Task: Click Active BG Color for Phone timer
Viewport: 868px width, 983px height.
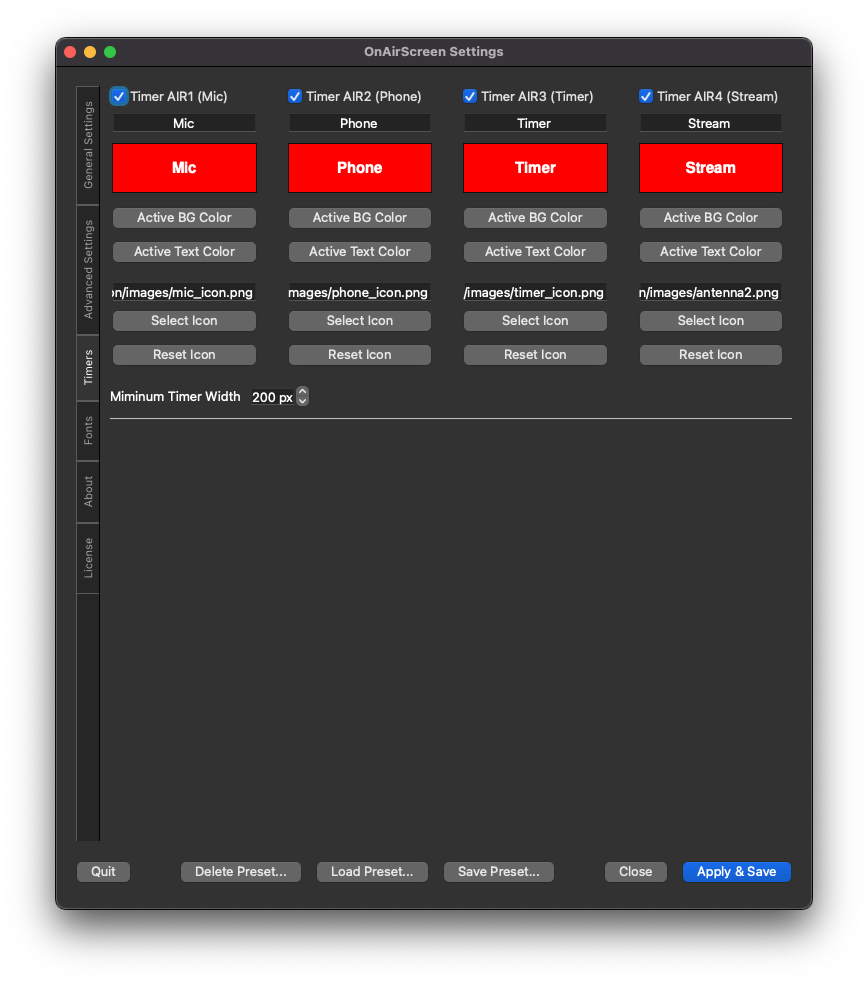Action: pos(360,218)
